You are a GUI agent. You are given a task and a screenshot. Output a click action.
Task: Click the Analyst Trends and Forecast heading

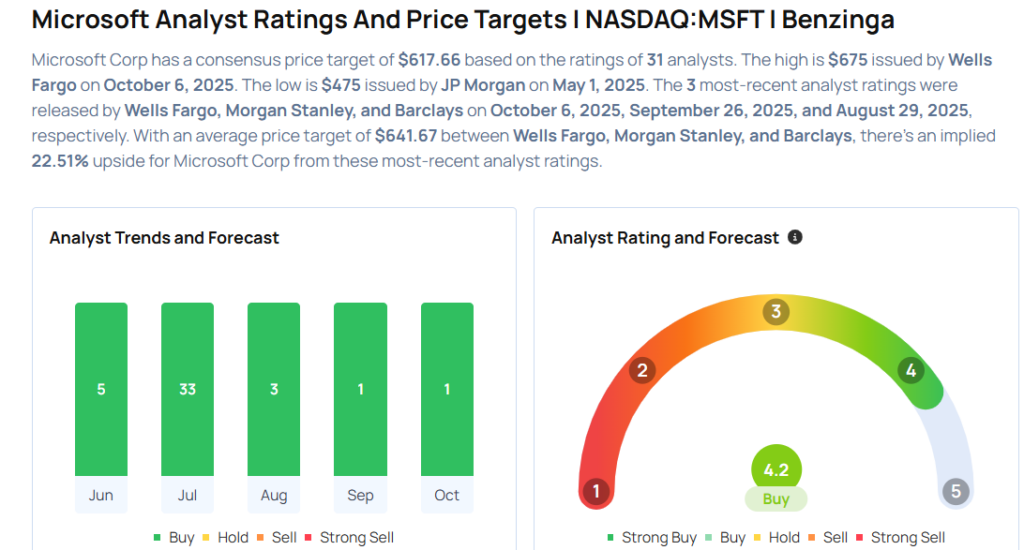(164, 238)
